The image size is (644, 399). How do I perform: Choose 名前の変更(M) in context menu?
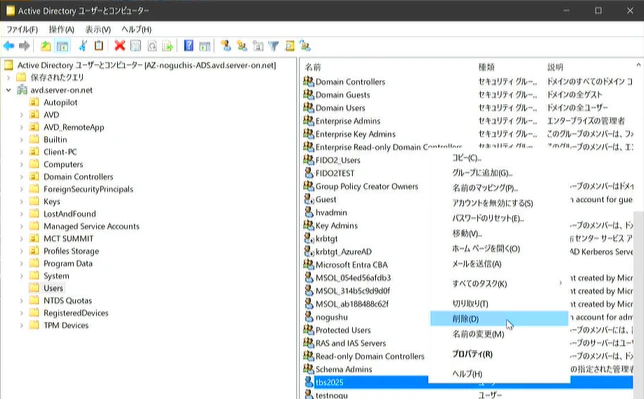coord(499,334)
